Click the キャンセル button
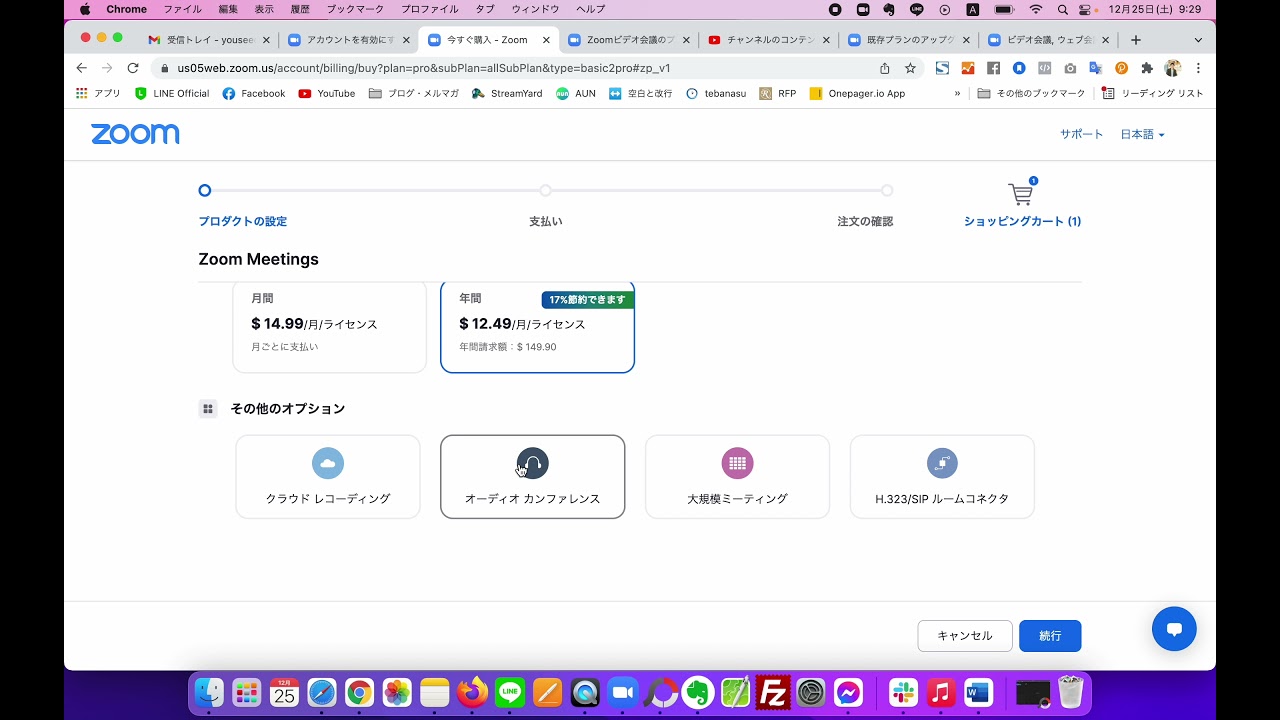 (x=965, y=636)
